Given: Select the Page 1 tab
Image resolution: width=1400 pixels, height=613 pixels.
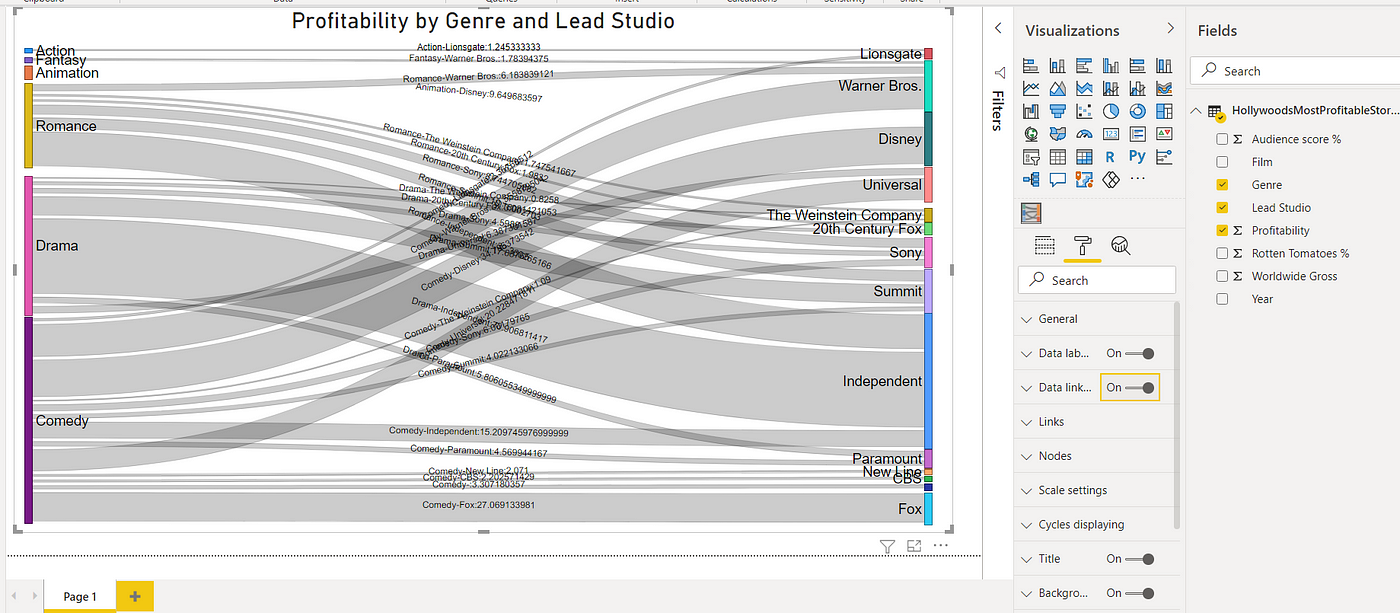Looking at the screenshot, I should [80, 596].
